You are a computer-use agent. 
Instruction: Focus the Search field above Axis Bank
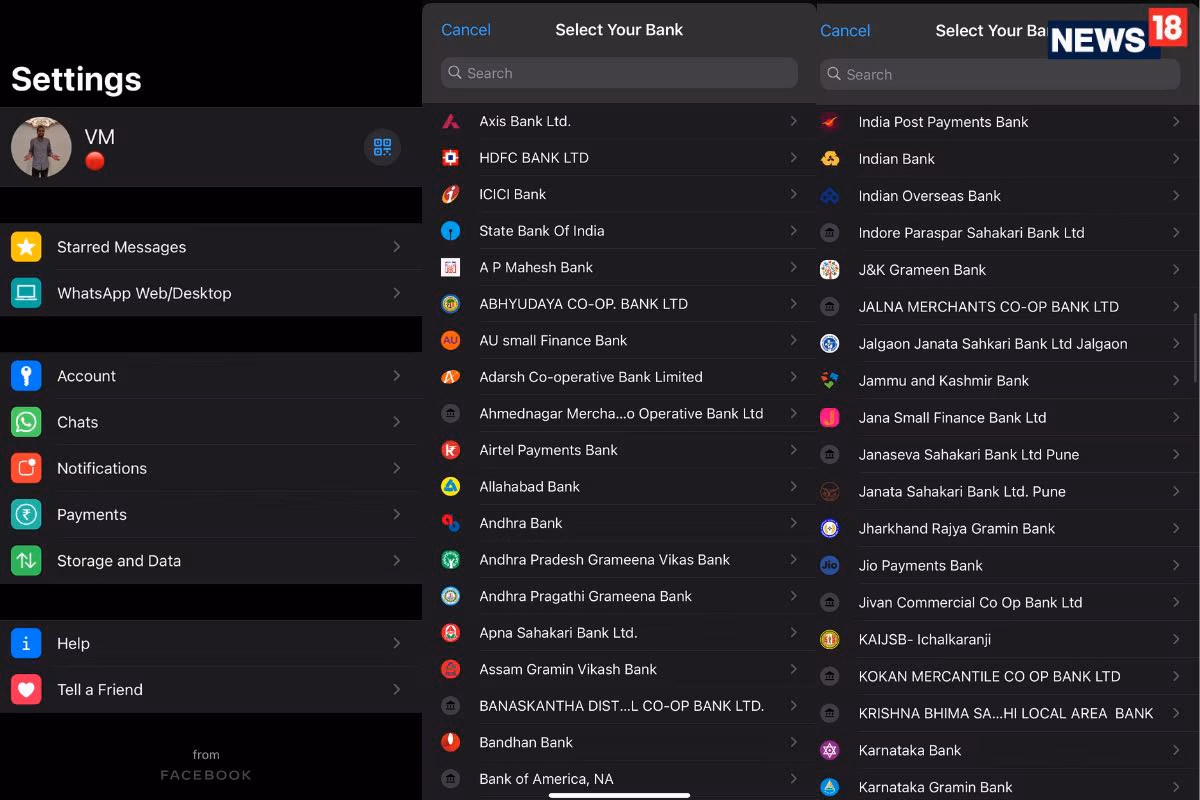(x=619, y=73)
